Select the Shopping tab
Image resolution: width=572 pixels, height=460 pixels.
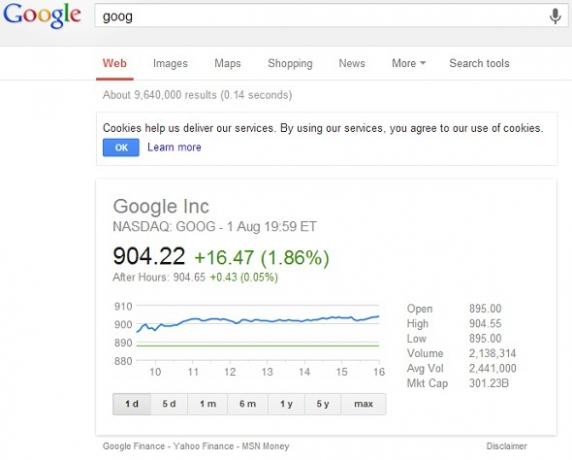[x=290, y=63]
